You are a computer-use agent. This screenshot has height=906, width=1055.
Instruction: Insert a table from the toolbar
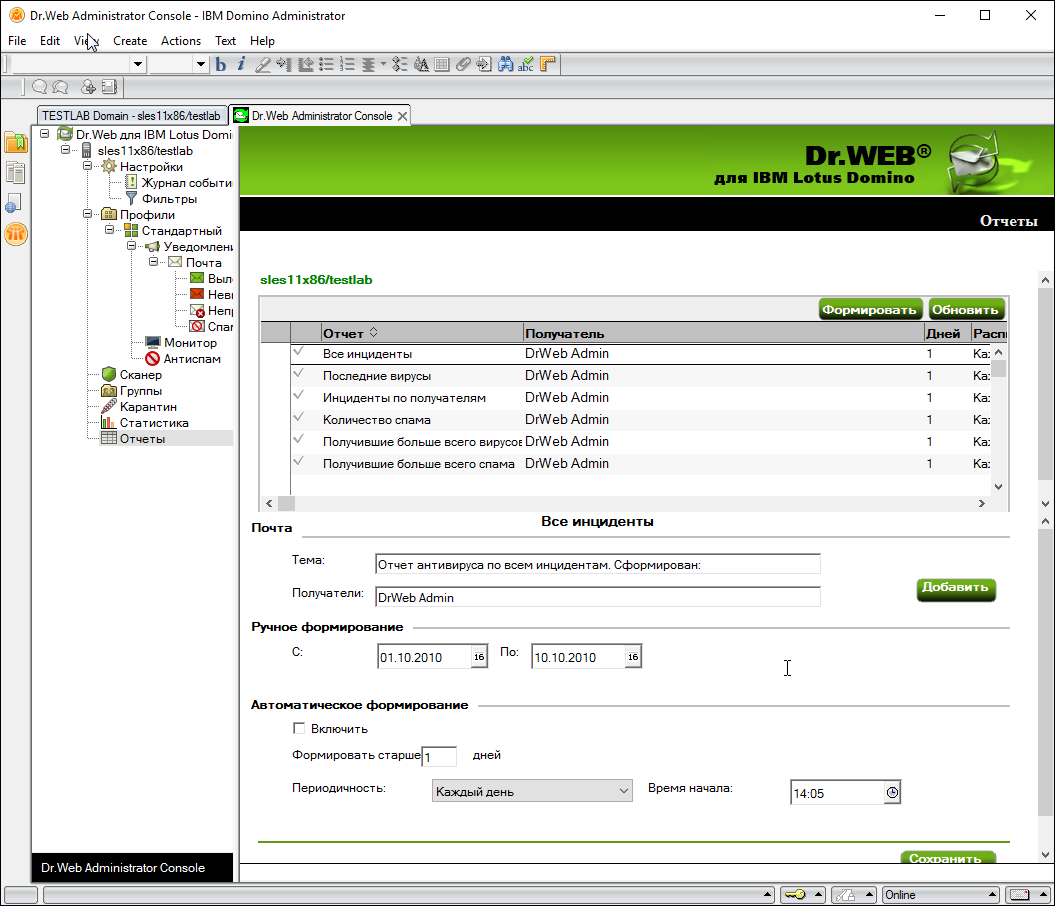[442, 65]
